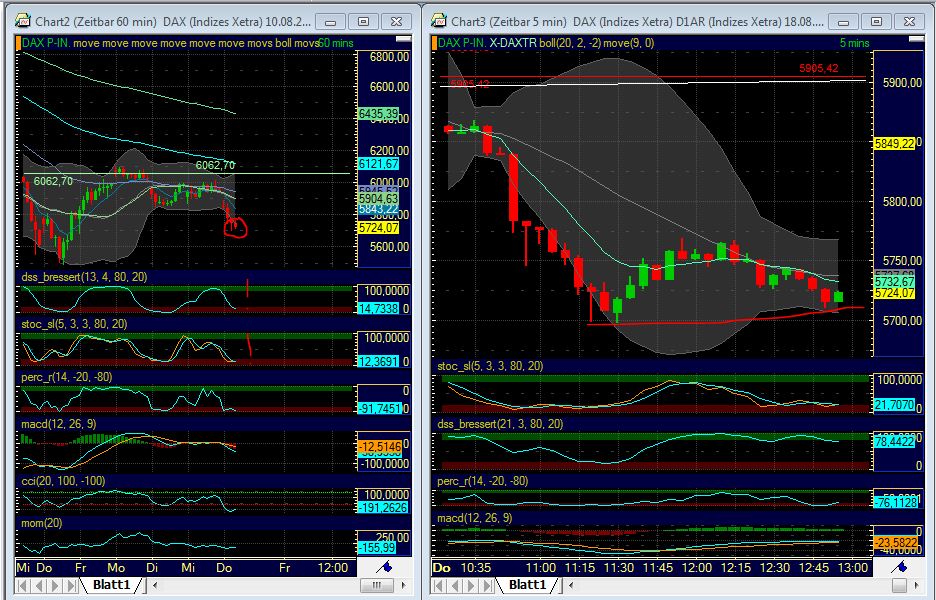Viewport: 936px width, 600px height.
Task: Click the 6435,39 green price tag
Action: coord(378,113)
